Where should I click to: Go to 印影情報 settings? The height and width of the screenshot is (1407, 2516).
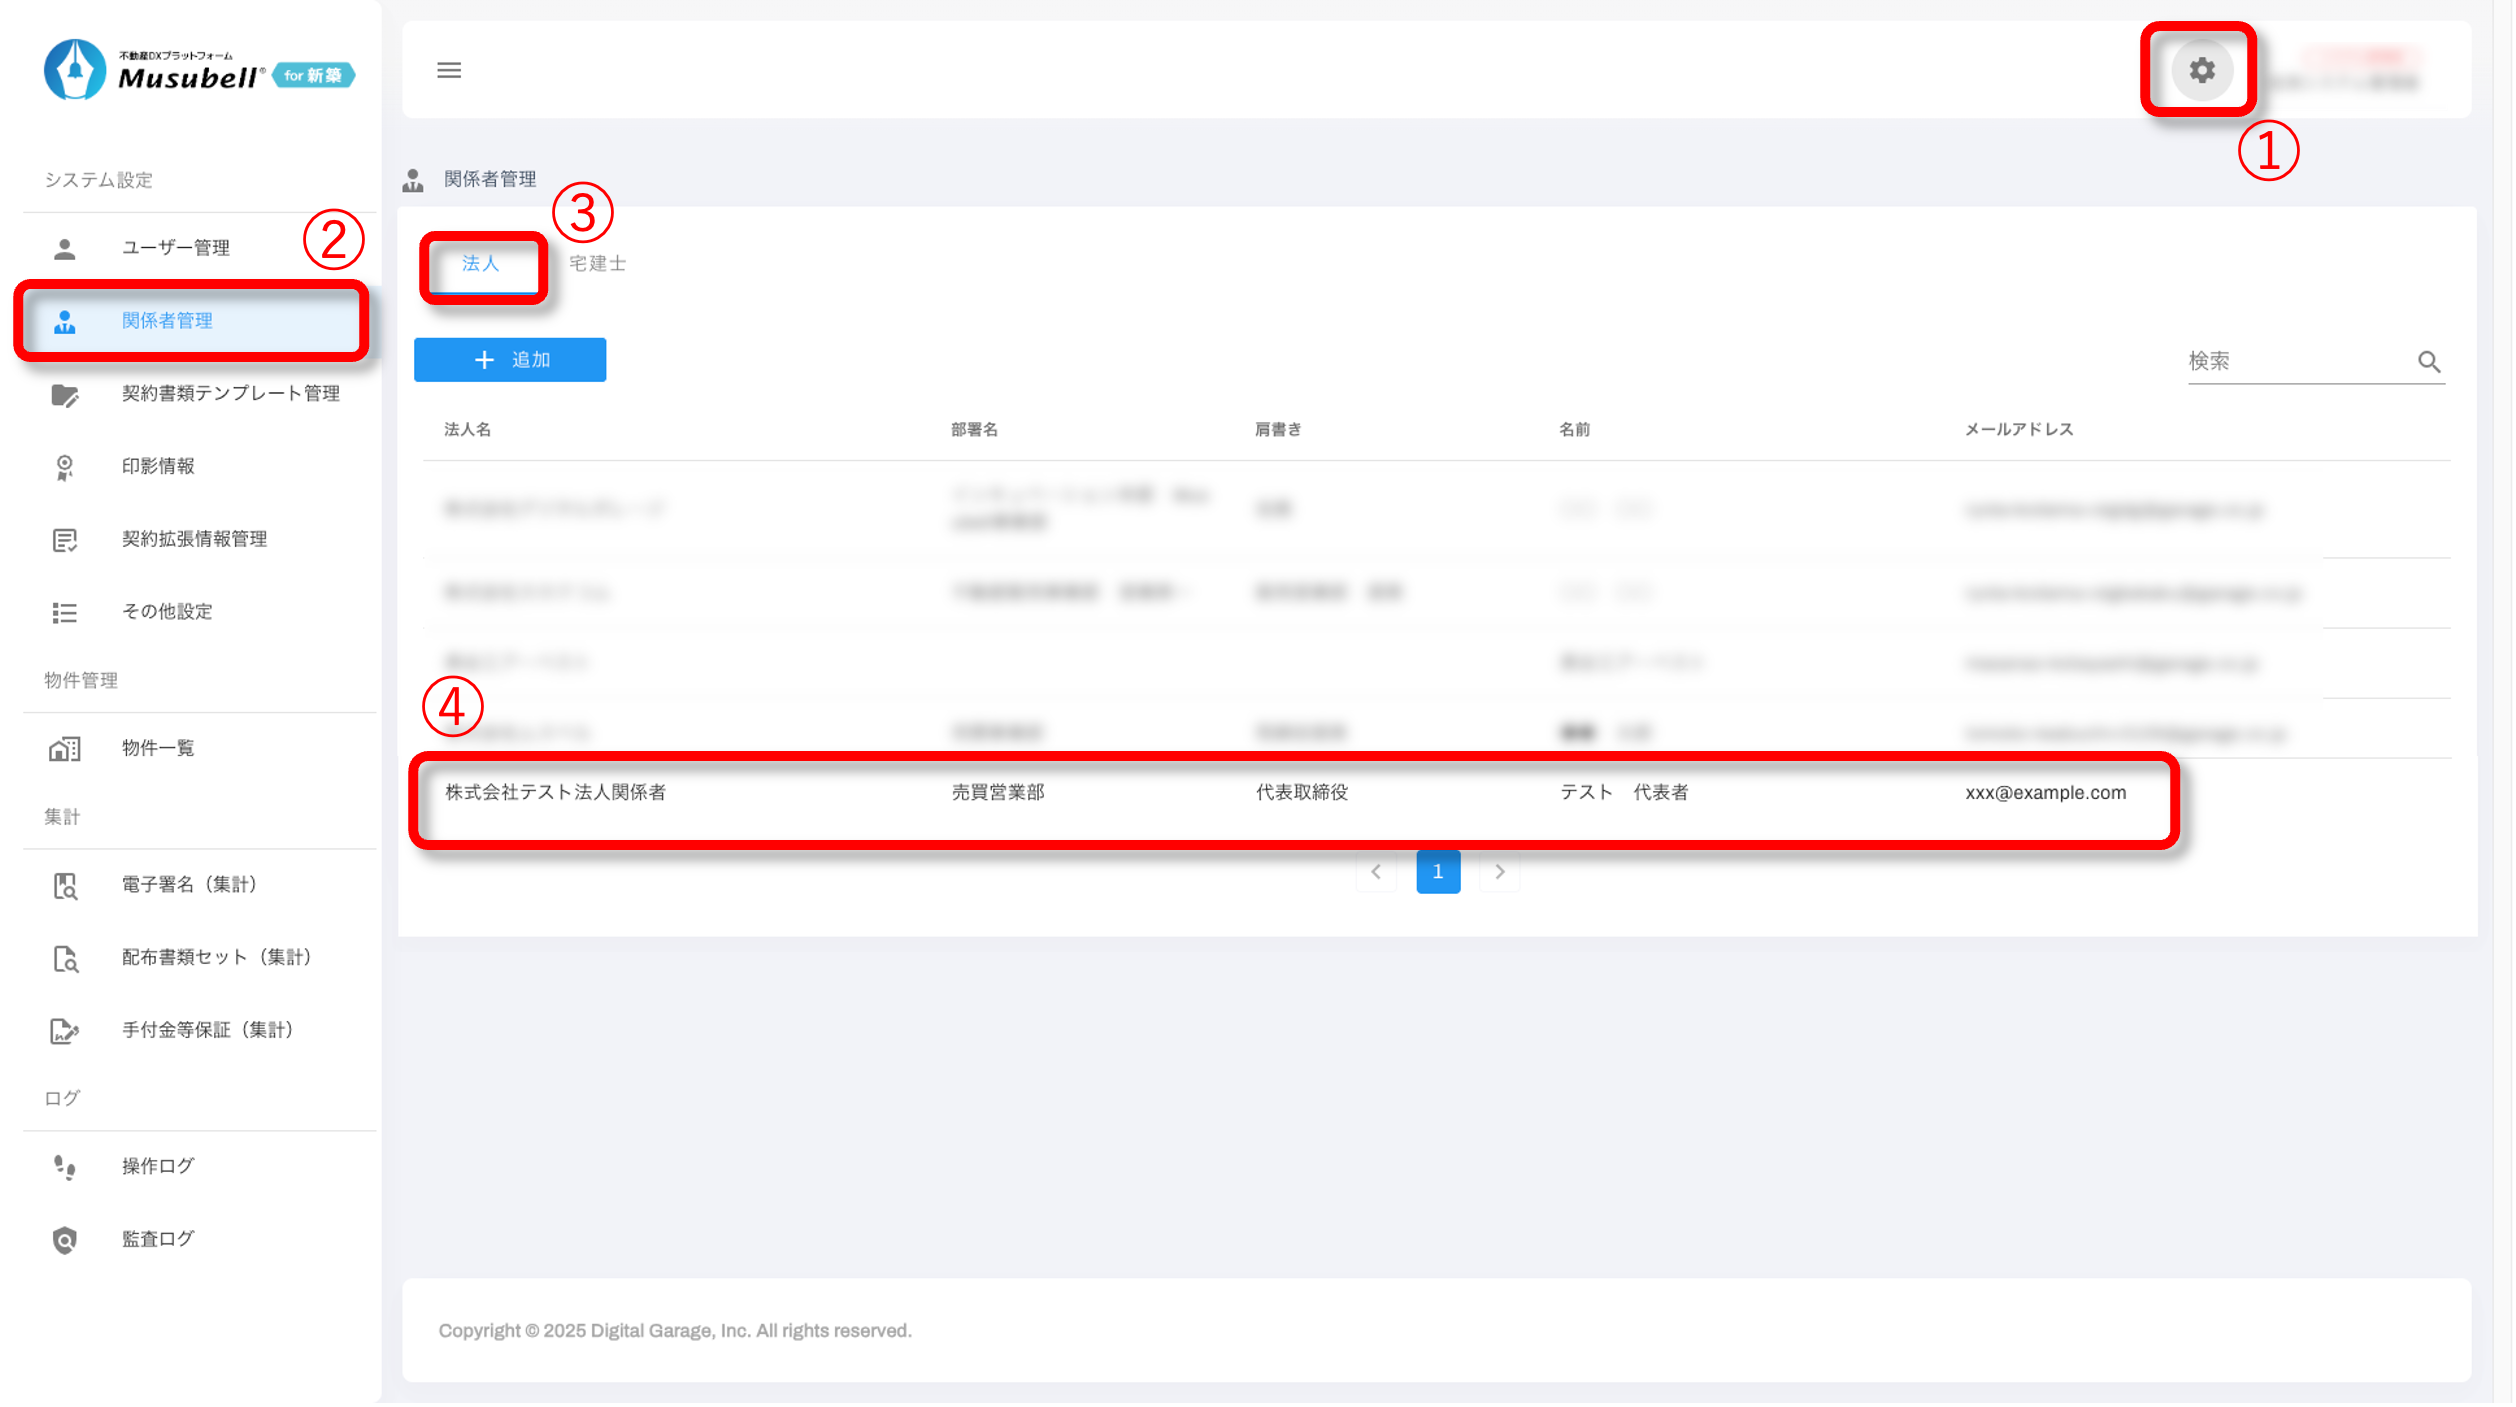[158, 467]
